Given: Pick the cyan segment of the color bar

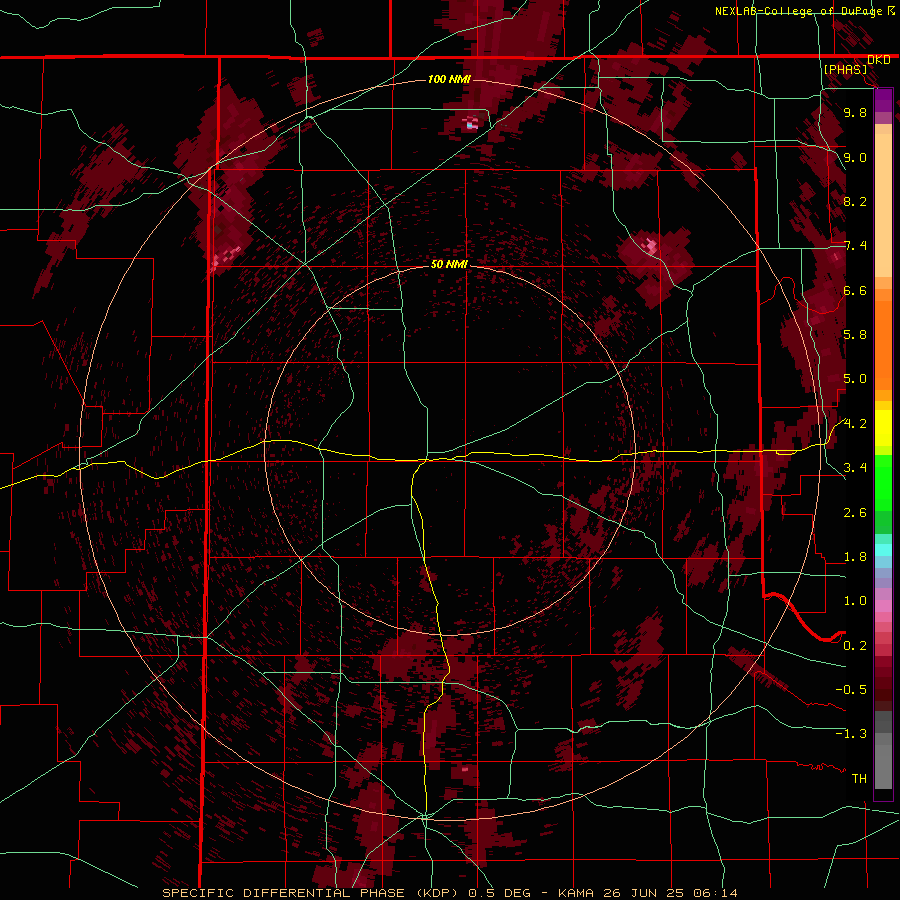Looking at the screenshot, I should click(x=883, y=549).
